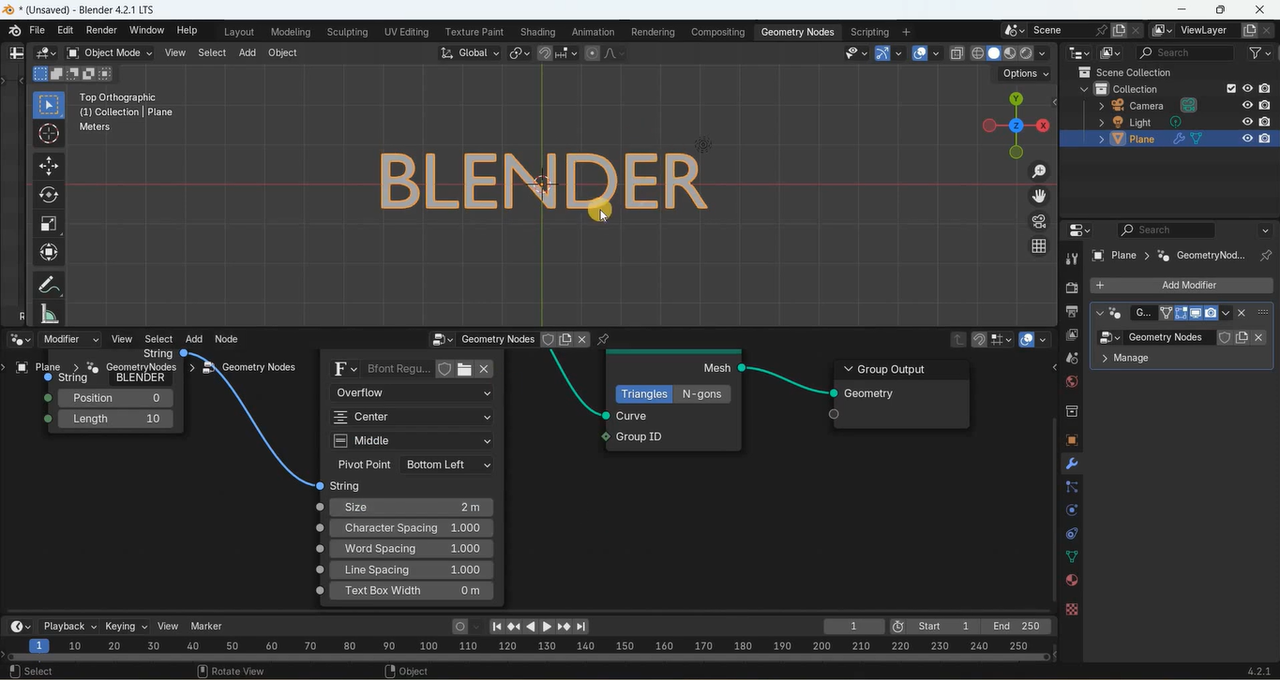
Task: Open the Texture properties tab
Action: [1072, 608]
